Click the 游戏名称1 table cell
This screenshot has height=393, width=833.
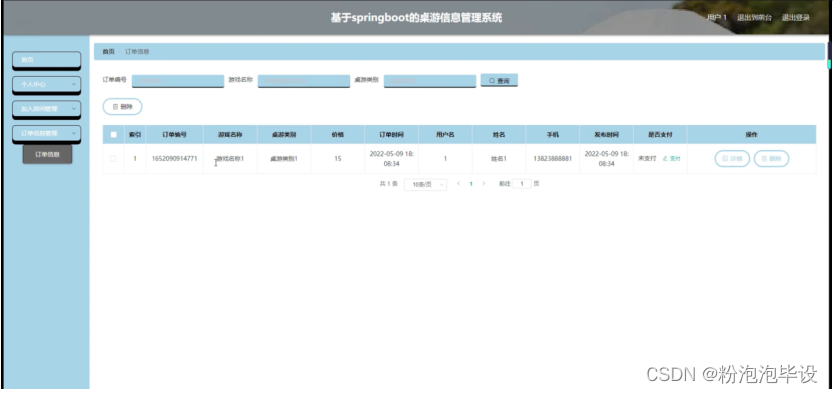point(230,158)
